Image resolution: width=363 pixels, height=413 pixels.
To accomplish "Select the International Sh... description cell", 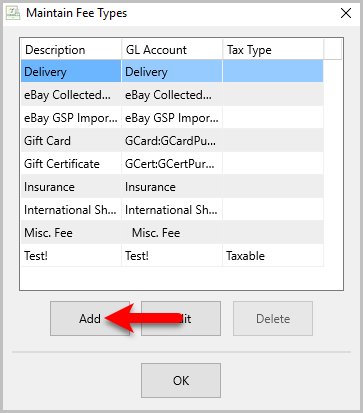I will point(71,210).
